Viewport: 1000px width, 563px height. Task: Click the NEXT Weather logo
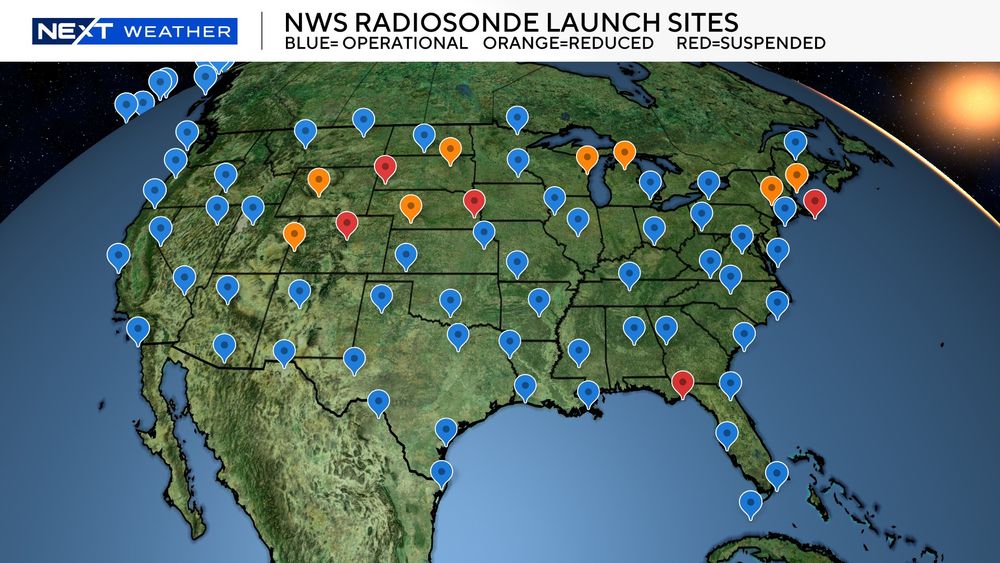coord(135,31)
